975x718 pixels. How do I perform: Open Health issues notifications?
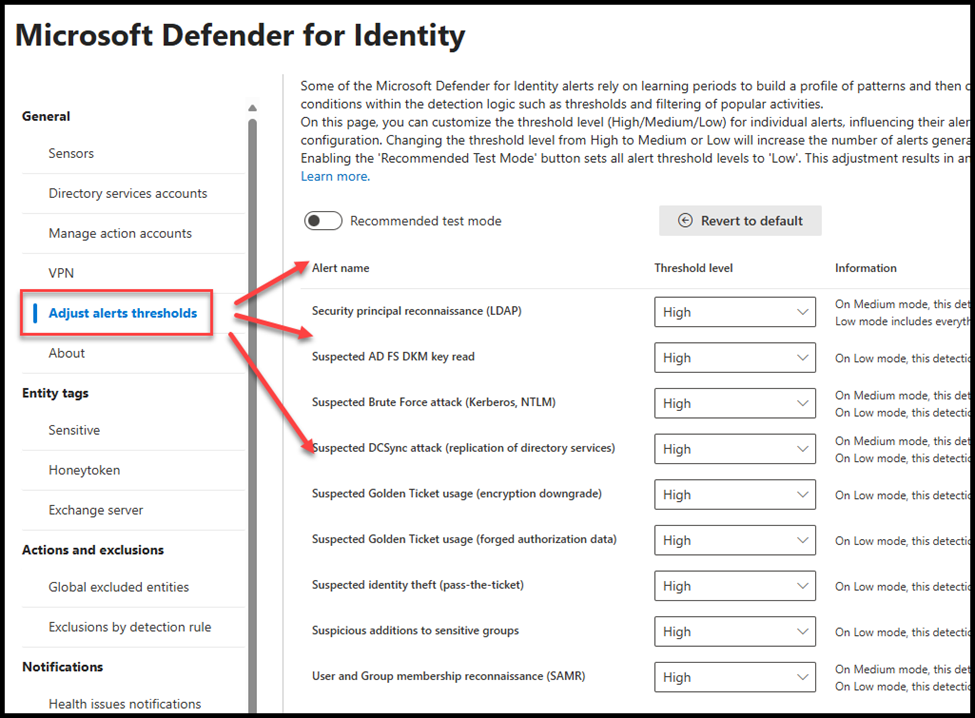[125, 704]
